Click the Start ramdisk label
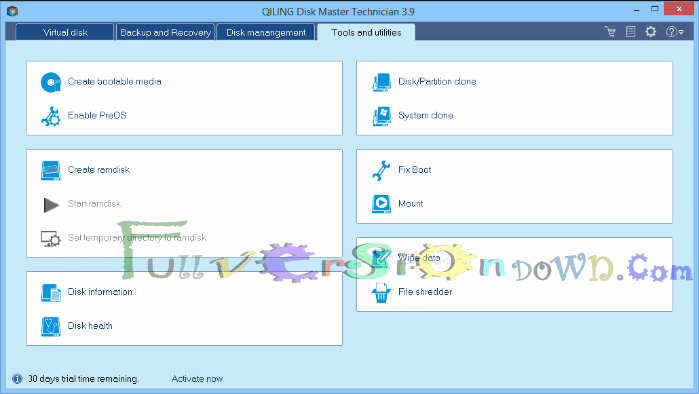Viewport: 699px width, 394px height. pyautogui.click(x=94, y=204)
